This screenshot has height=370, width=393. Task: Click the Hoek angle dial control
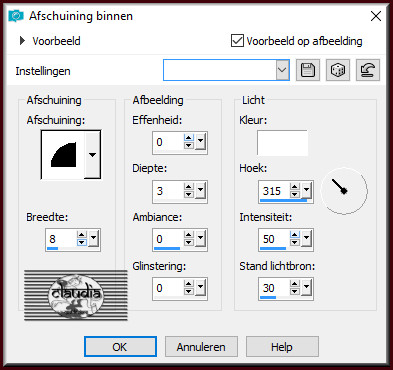(x=344, y=191)
